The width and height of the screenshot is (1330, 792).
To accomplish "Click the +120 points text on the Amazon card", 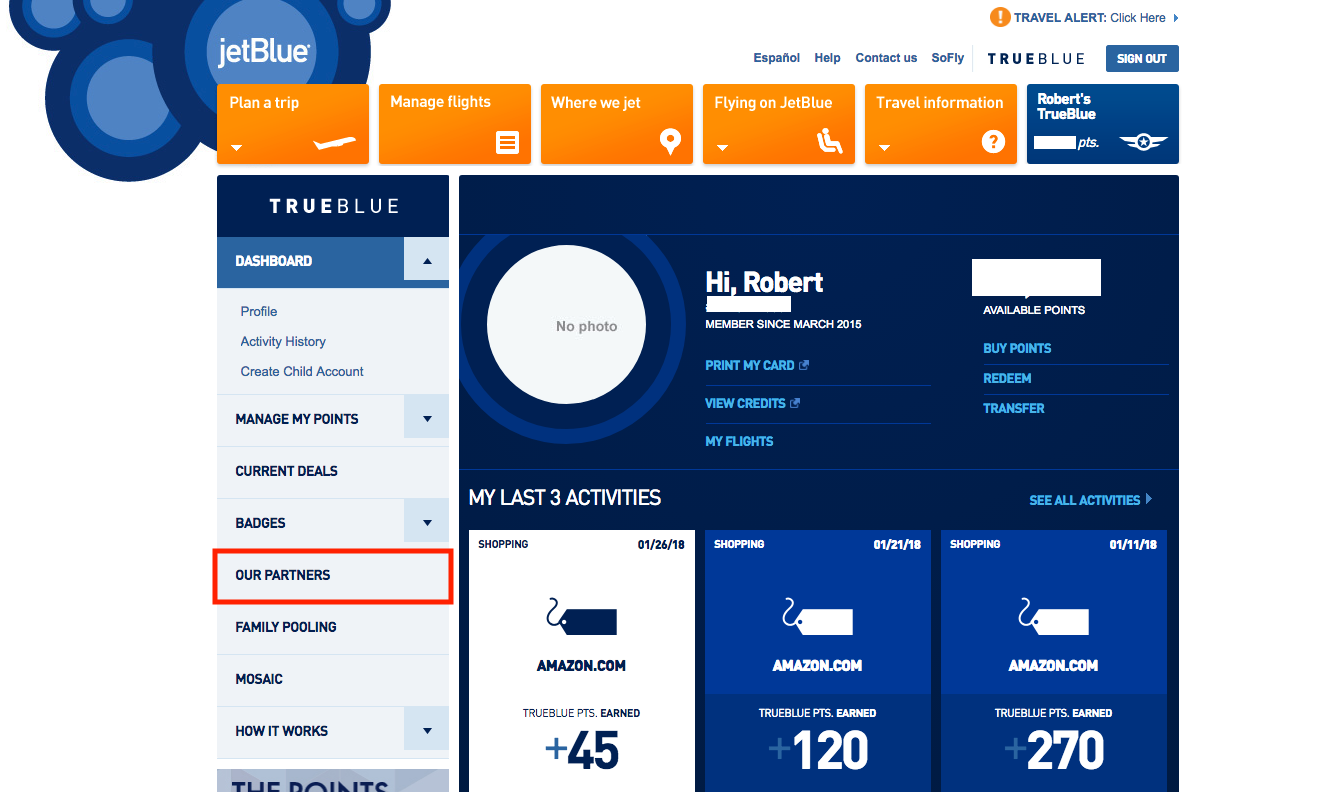I will (818, 751).
